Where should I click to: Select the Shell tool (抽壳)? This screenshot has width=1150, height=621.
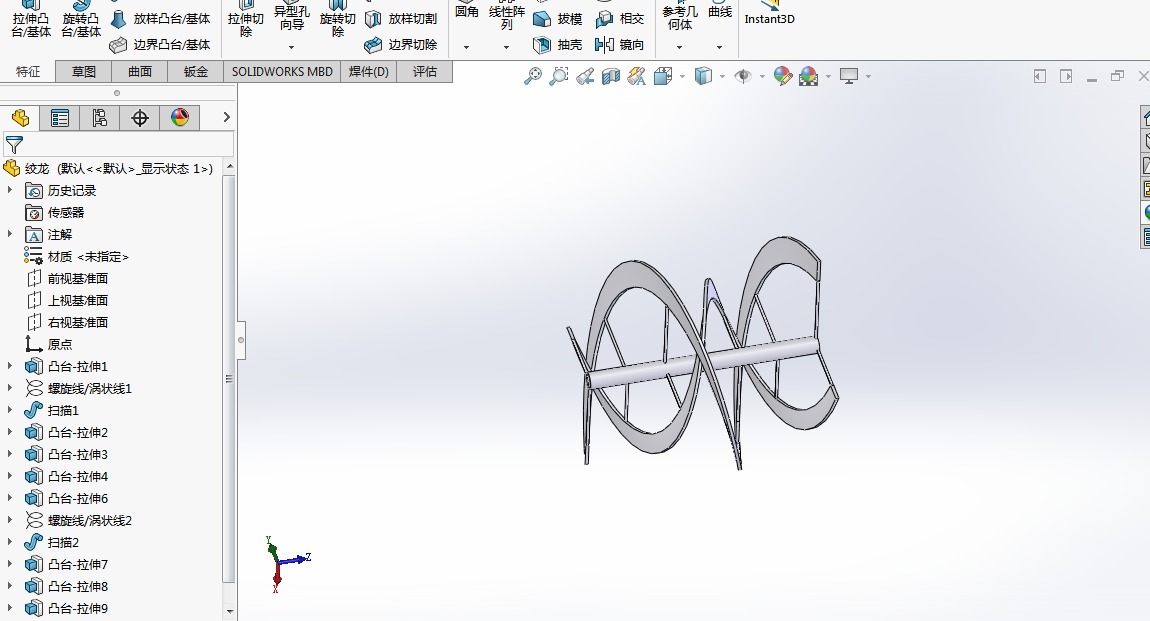pos(557,45)
